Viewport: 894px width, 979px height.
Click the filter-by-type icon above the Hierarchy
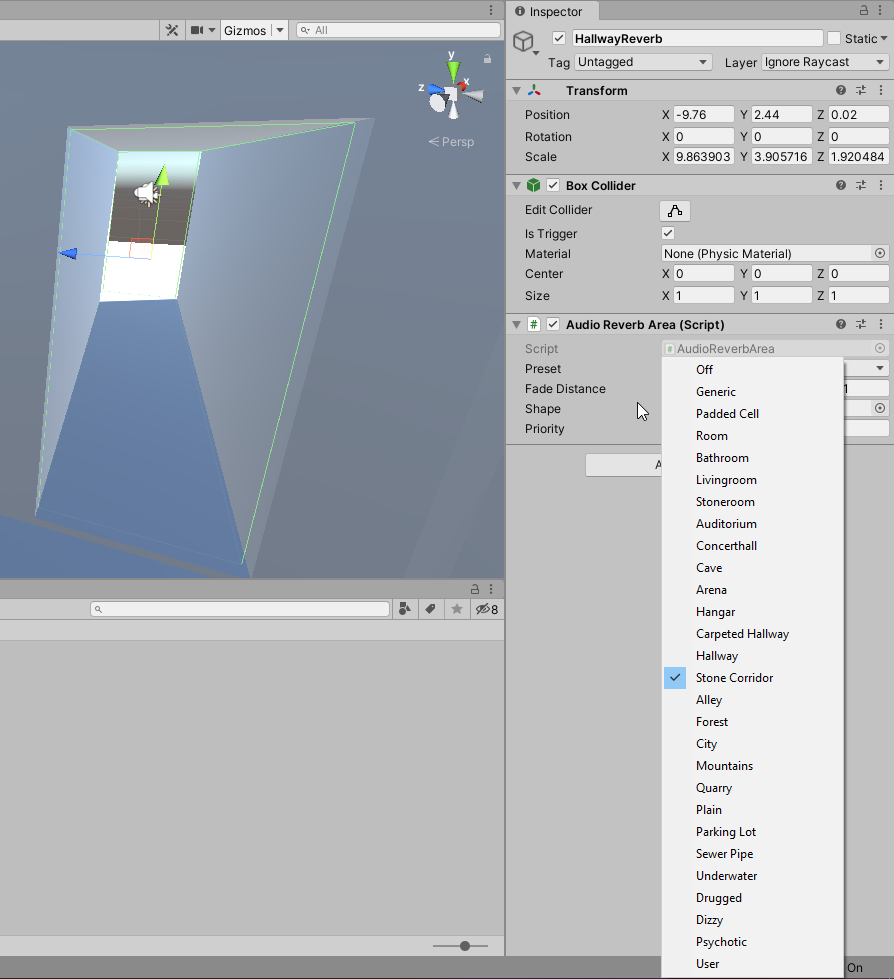(405, 609)
